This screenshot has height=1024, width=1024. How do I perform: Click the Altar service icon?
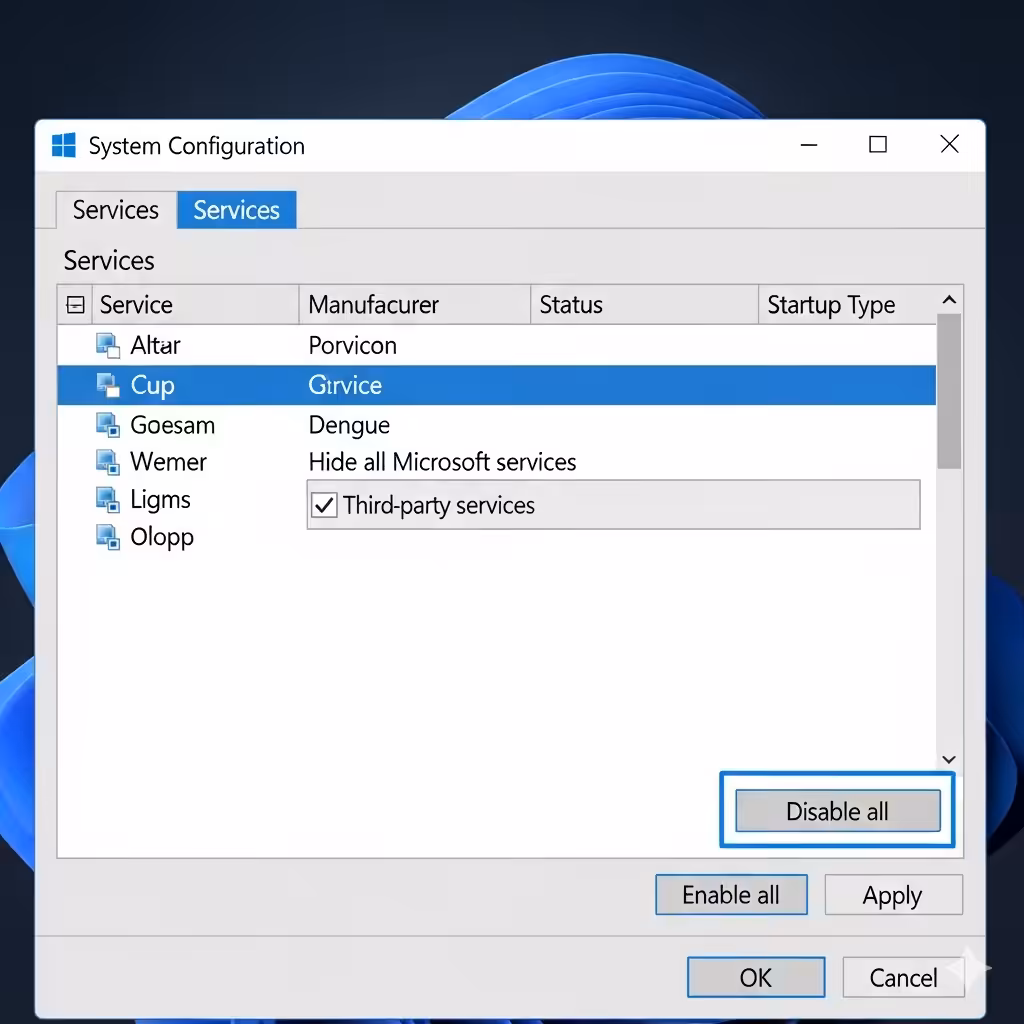click(108, 345)
